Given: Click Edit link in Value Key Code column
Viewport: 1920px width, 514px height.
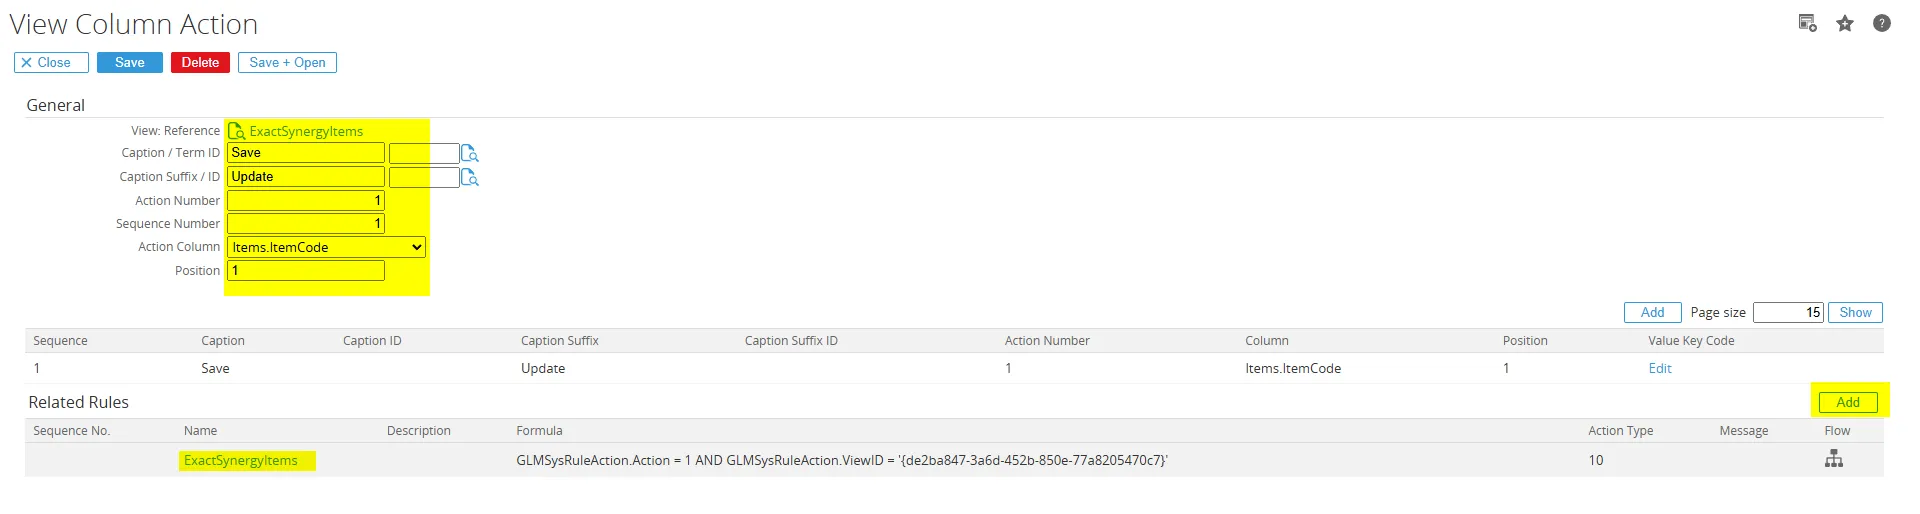Looking at the screenshot, I should tap(1660, 368).
